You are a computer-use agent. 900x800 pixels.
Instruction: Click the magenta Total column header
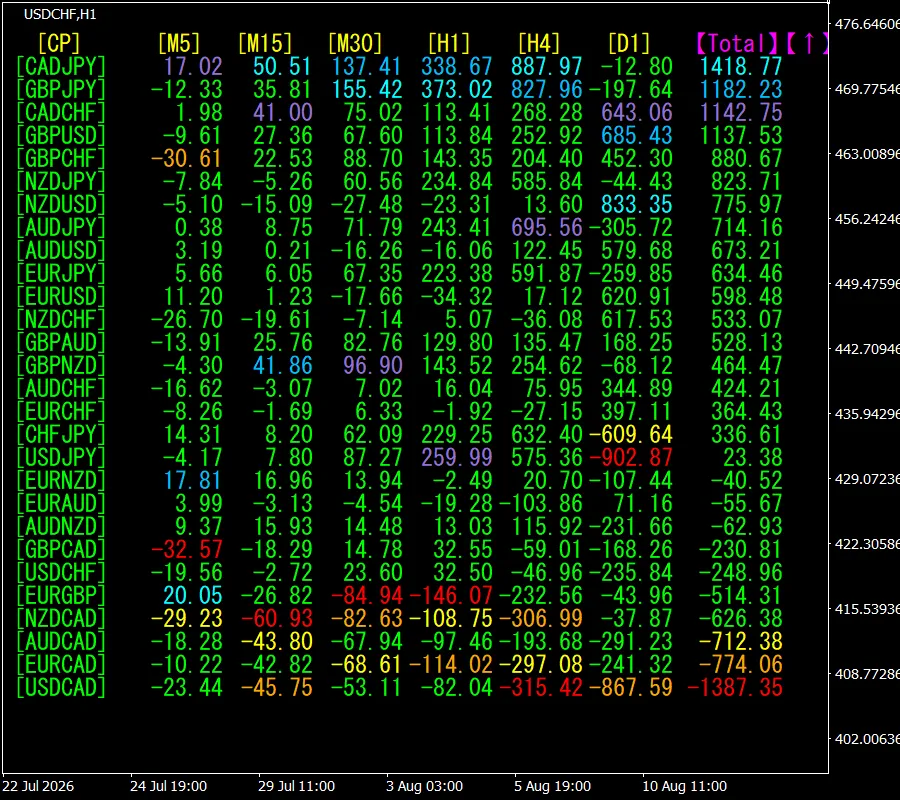click(737, 44)
